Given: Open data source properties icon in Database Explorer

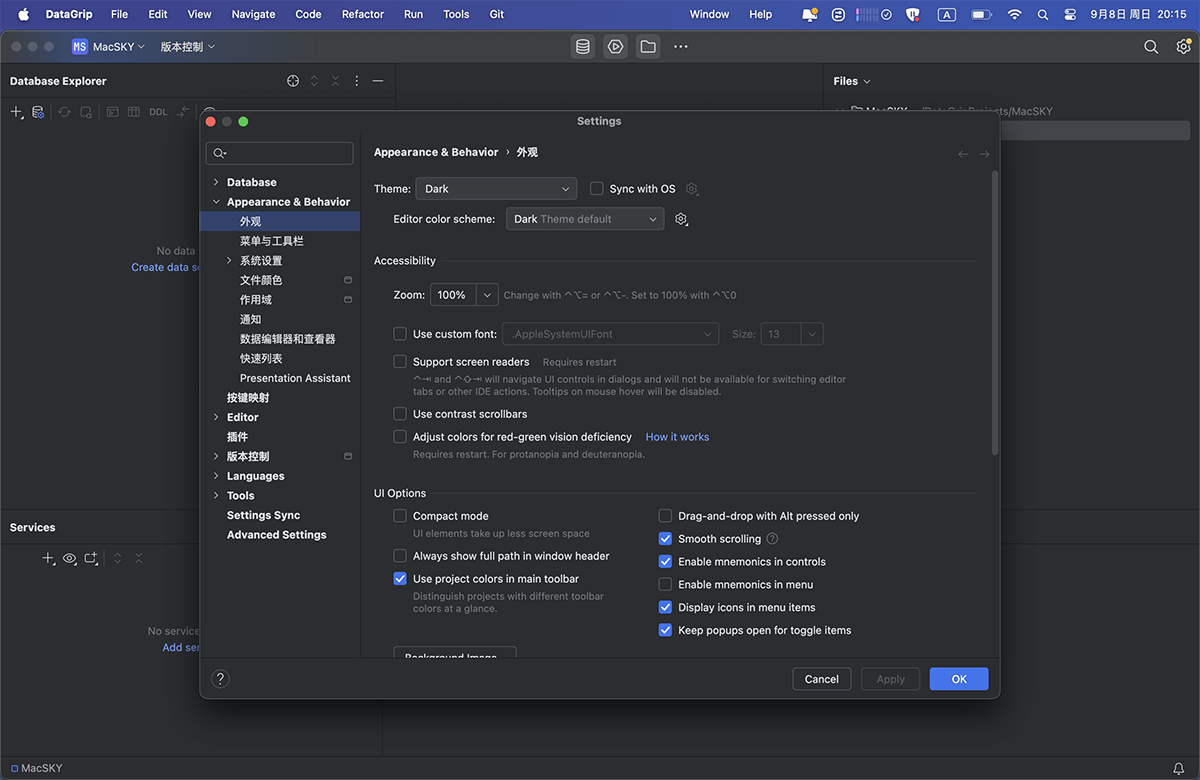Looking at the screenshot, I should pyautogui.click(x=38, y=112).
